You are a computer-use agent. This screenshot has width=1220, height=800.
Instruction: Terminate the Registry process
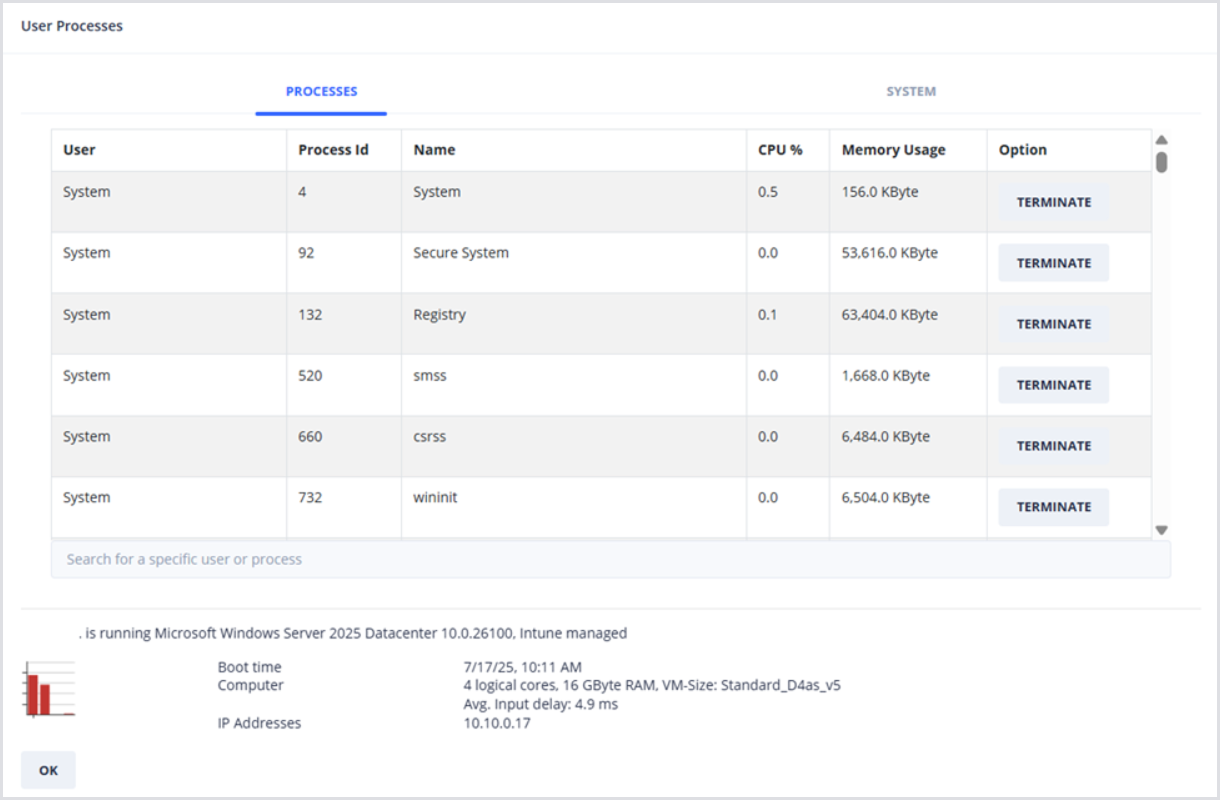coord(1053,324)
